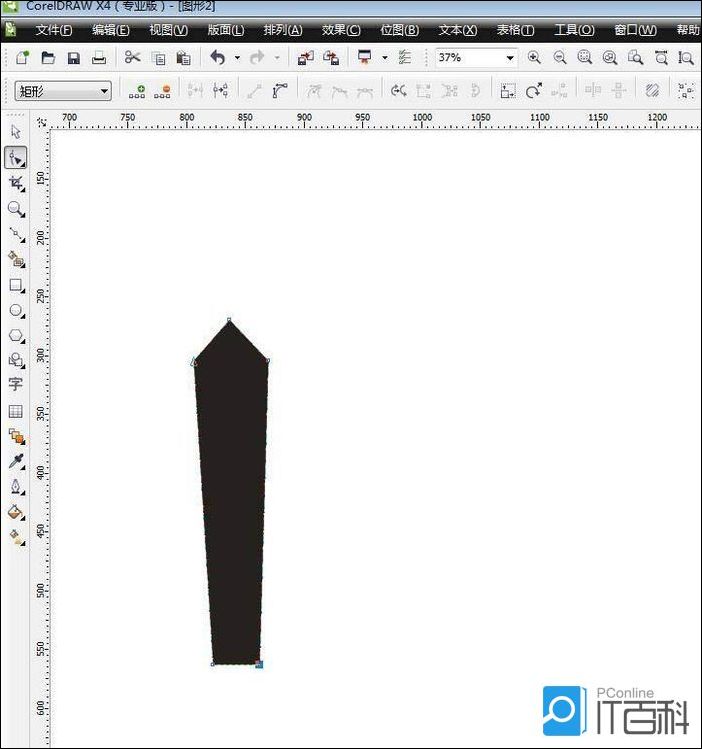Open the 位图(B) menu
Screen dimensions: 702x749
(x=400, y=30)
